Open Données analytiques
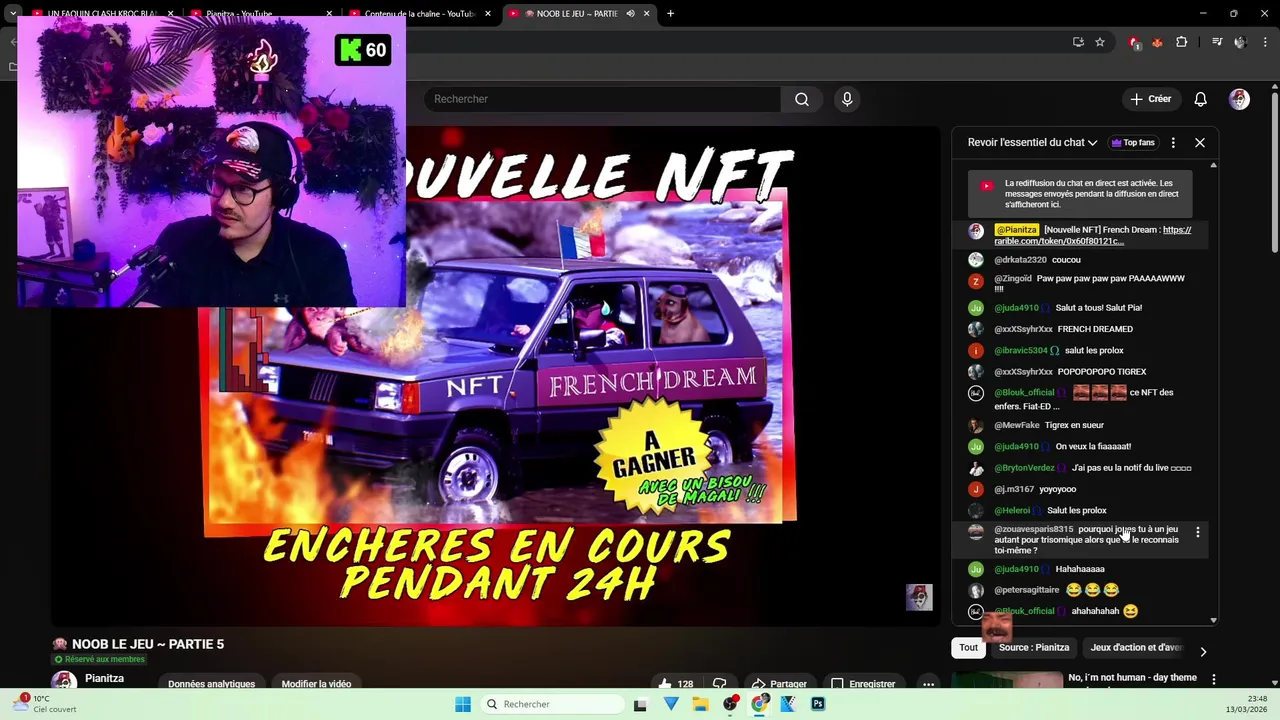The height and width of the screenshot is (720, 1280). pyautogui.click(x=211, y=684)
